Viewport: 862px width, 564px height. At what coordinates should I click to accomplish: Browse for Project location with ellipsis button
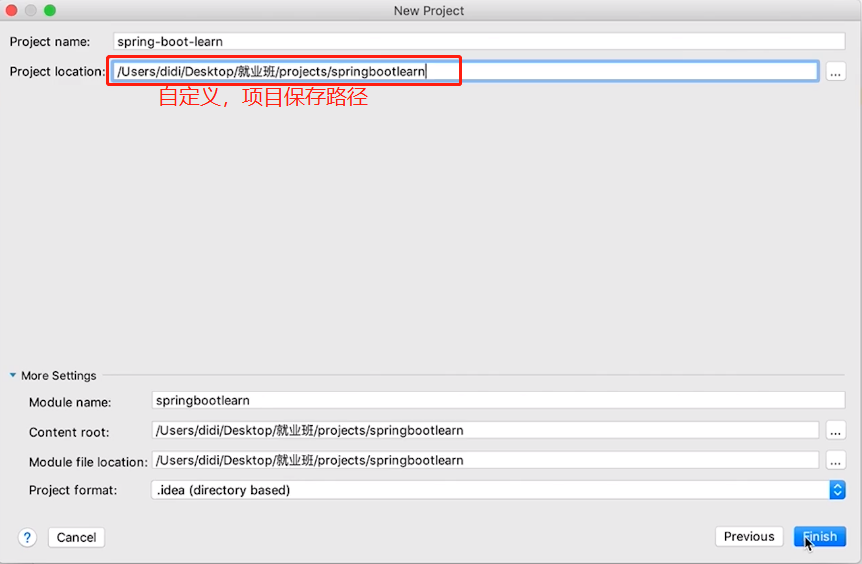(x=836, y=72)
